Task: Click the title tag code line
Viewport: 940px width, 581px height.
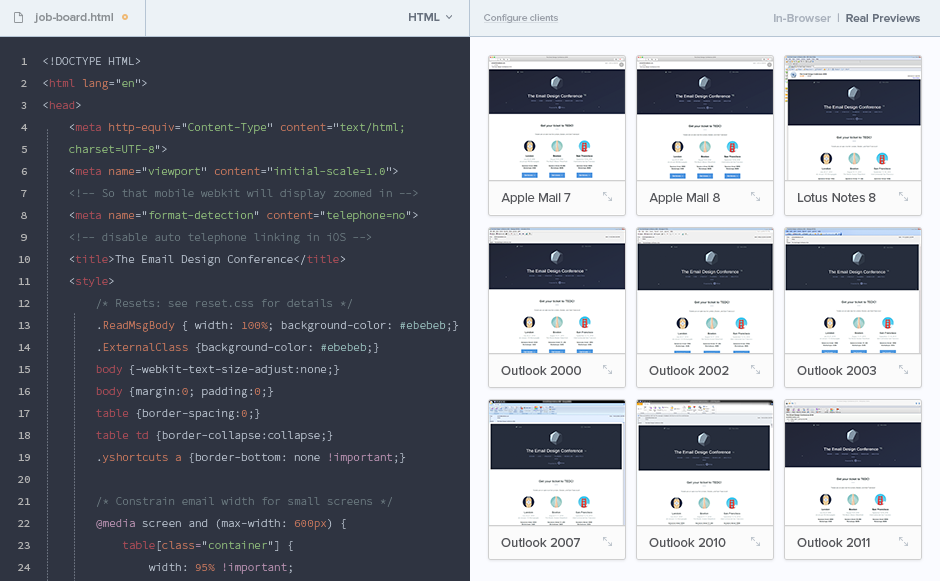Action: pyautogui.click(x=207, y=259)
